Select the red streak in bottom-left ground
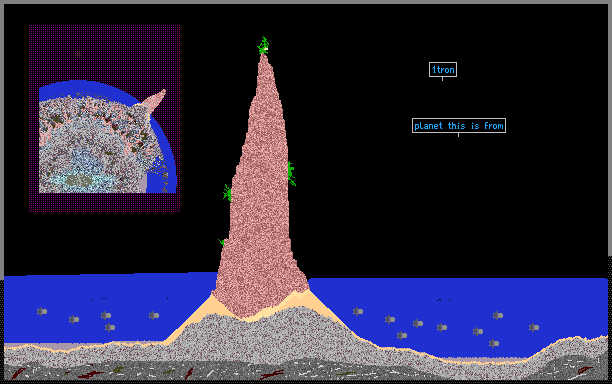 pyautogui.click(x=17, y=373)
